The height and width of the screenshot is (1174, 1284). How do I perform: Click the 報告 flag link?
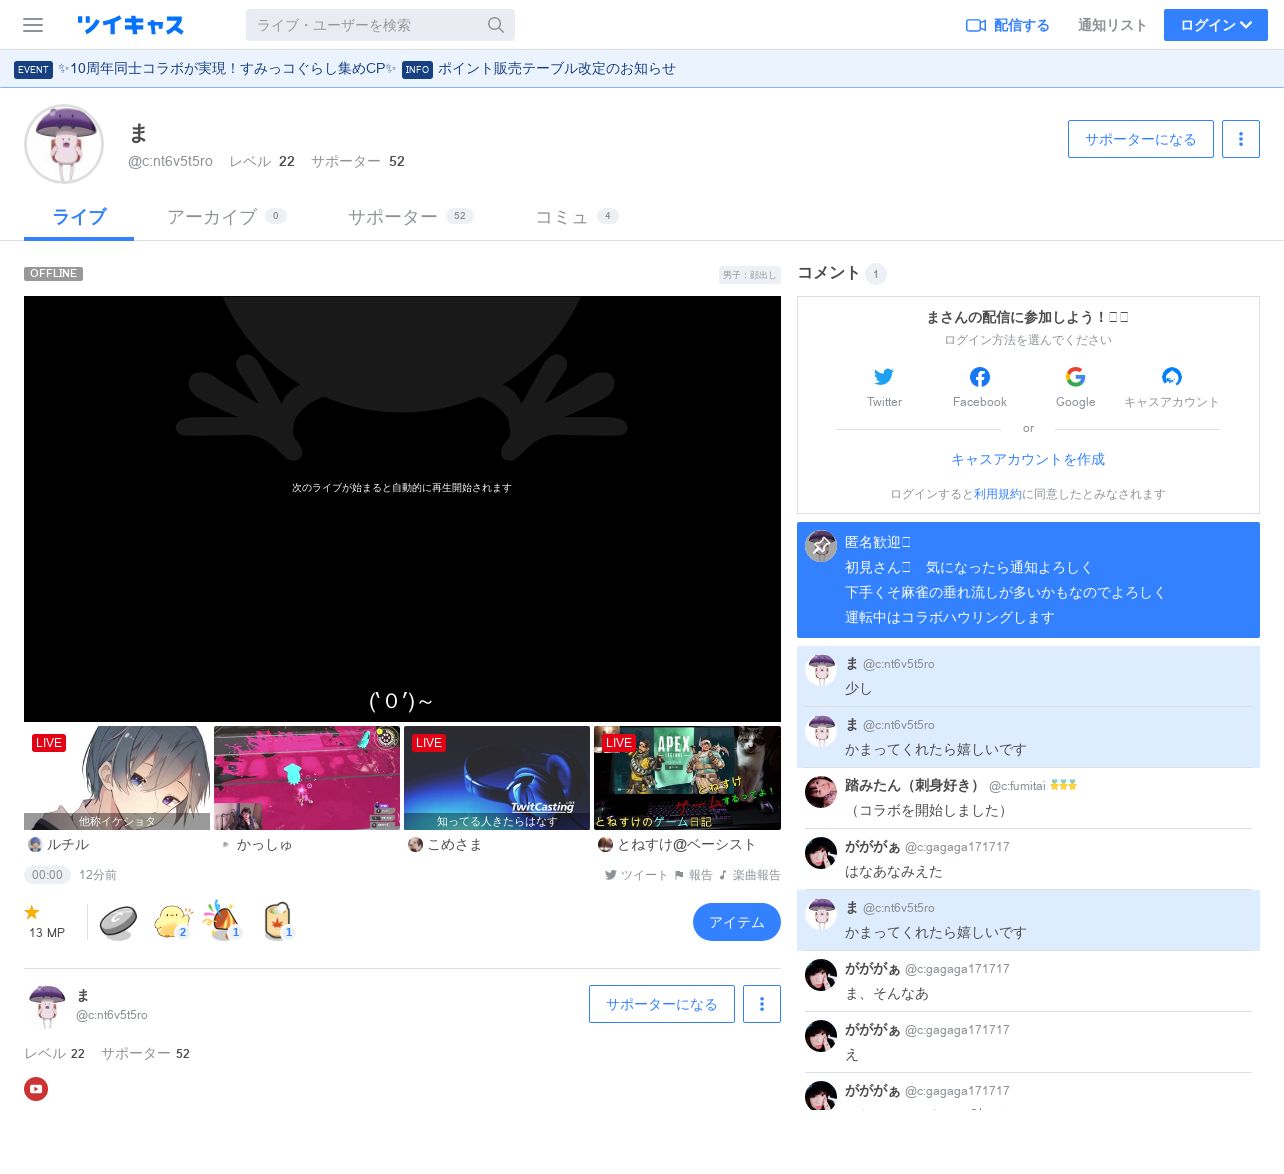tap(693, 875)
